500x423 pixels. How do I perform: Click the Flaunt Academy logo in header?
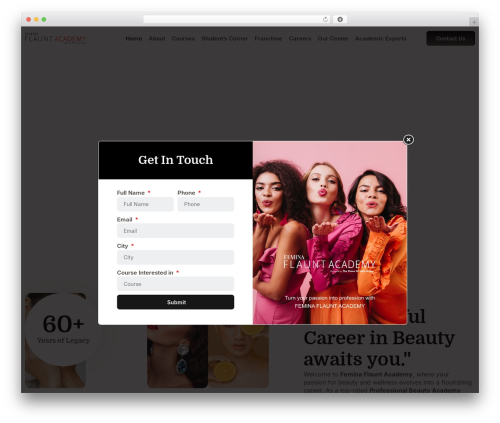[x=55, y=38]
